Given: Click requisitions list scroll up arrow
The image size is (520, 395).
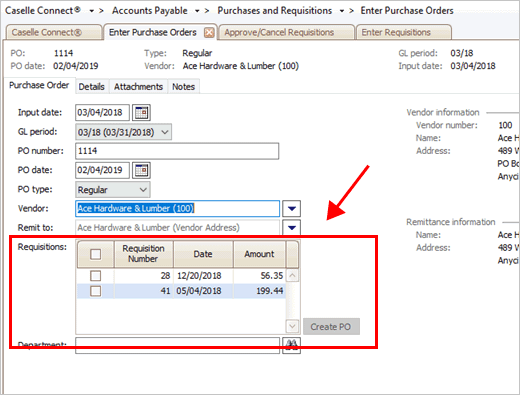Looking at the screenshot, I should (x=292, y=275).
